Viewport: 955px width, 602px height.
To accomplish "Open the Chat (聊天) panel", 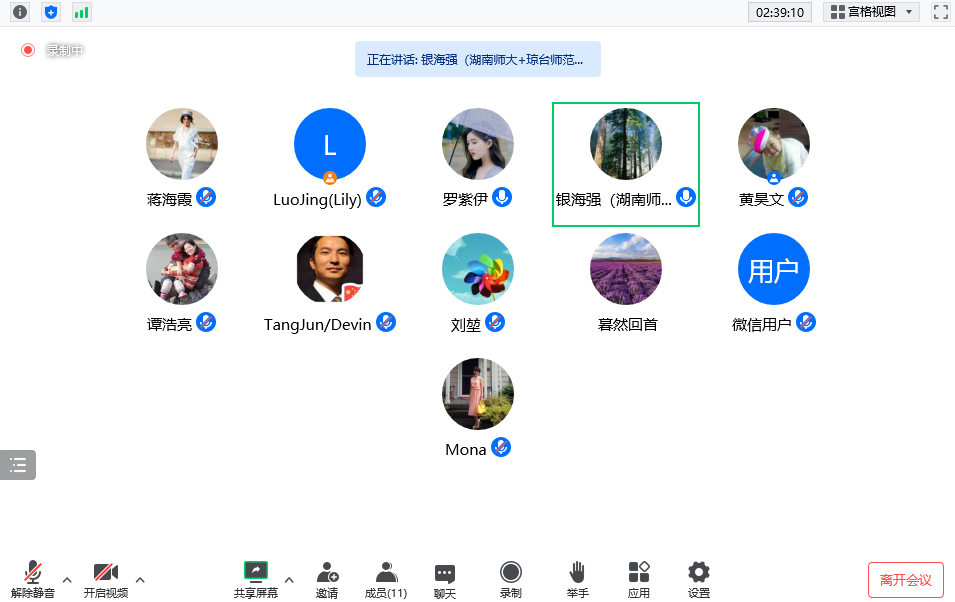I will (445, 578).
